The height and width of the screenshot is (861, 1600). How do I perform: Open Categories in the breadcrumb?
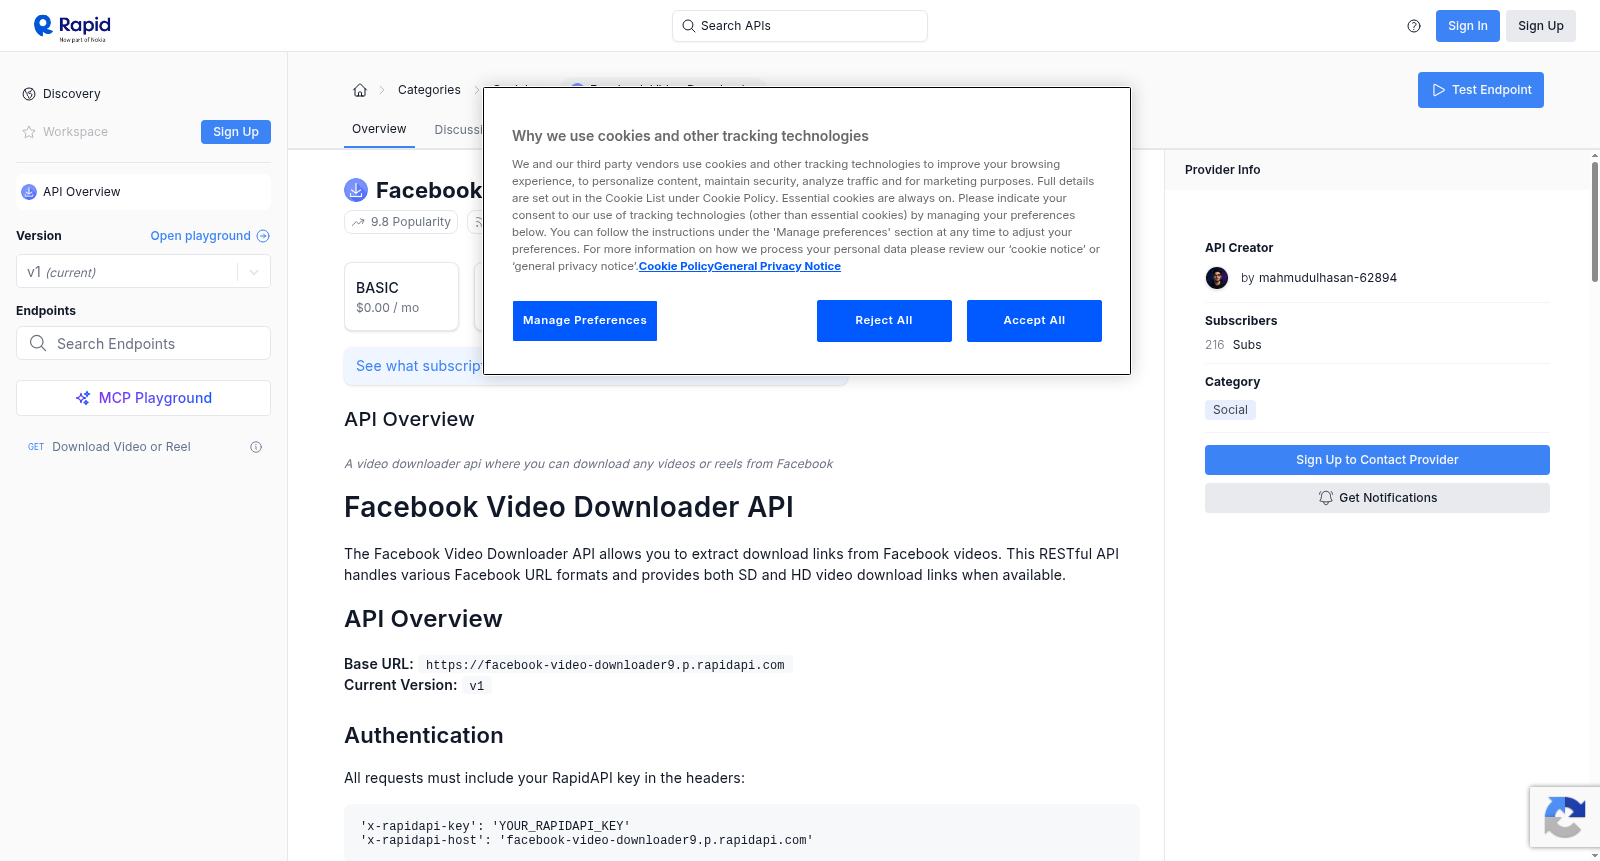[429, 90]
